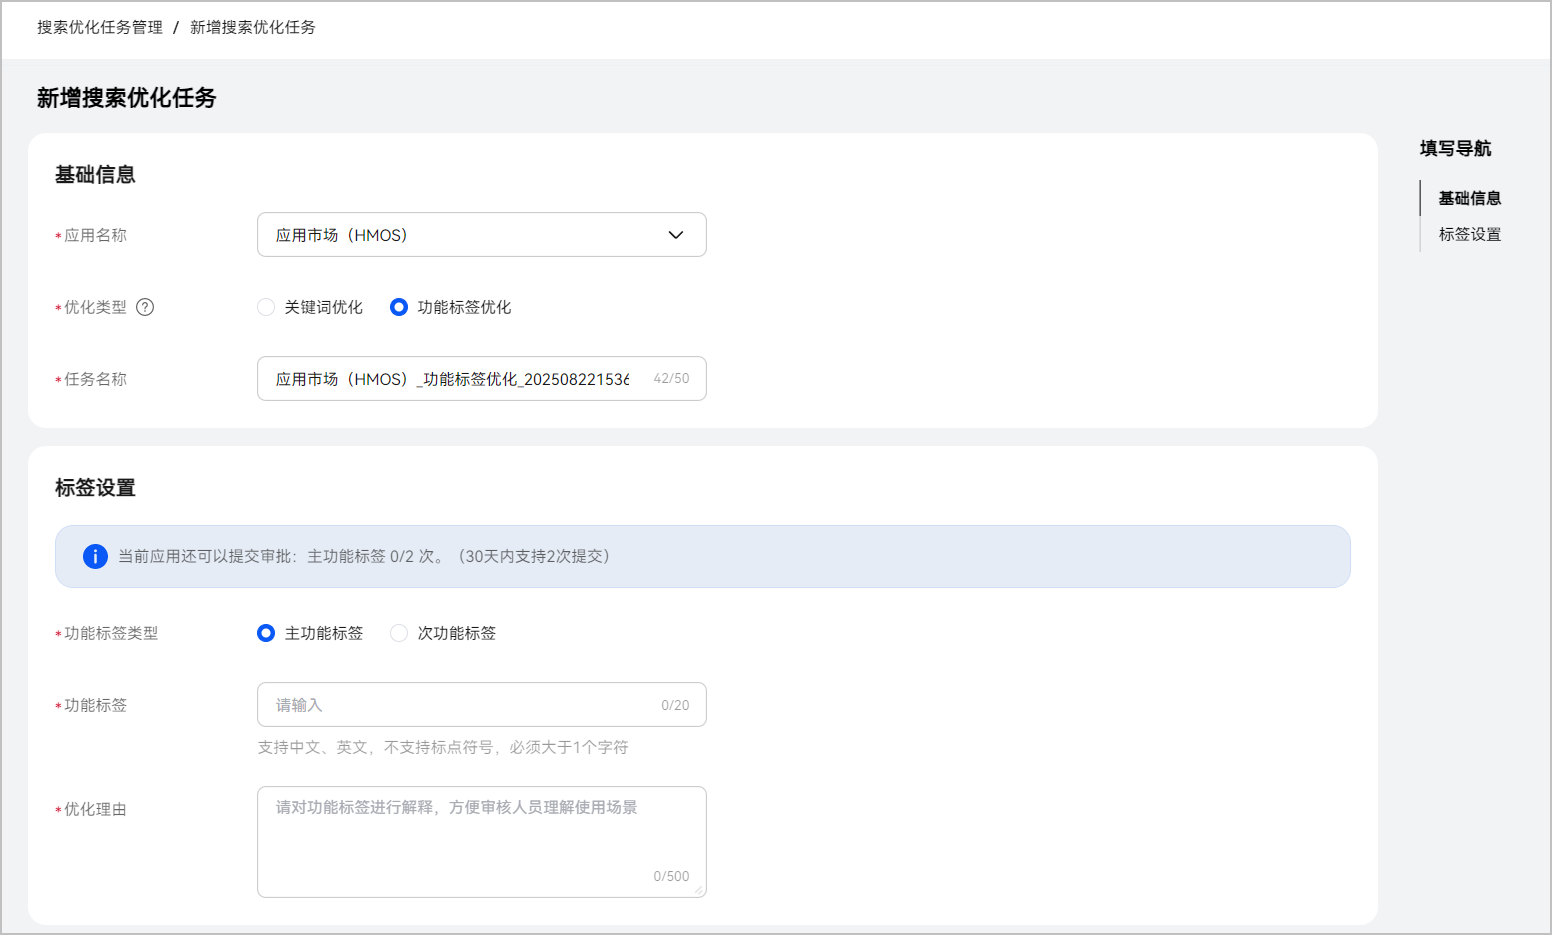Image resolution: width=1552 pixels, height=935 pixels.
Task: Go to 搜索优化任务管理 breadcrumb link
Action: pyautogui.click(x=100, y=27)
